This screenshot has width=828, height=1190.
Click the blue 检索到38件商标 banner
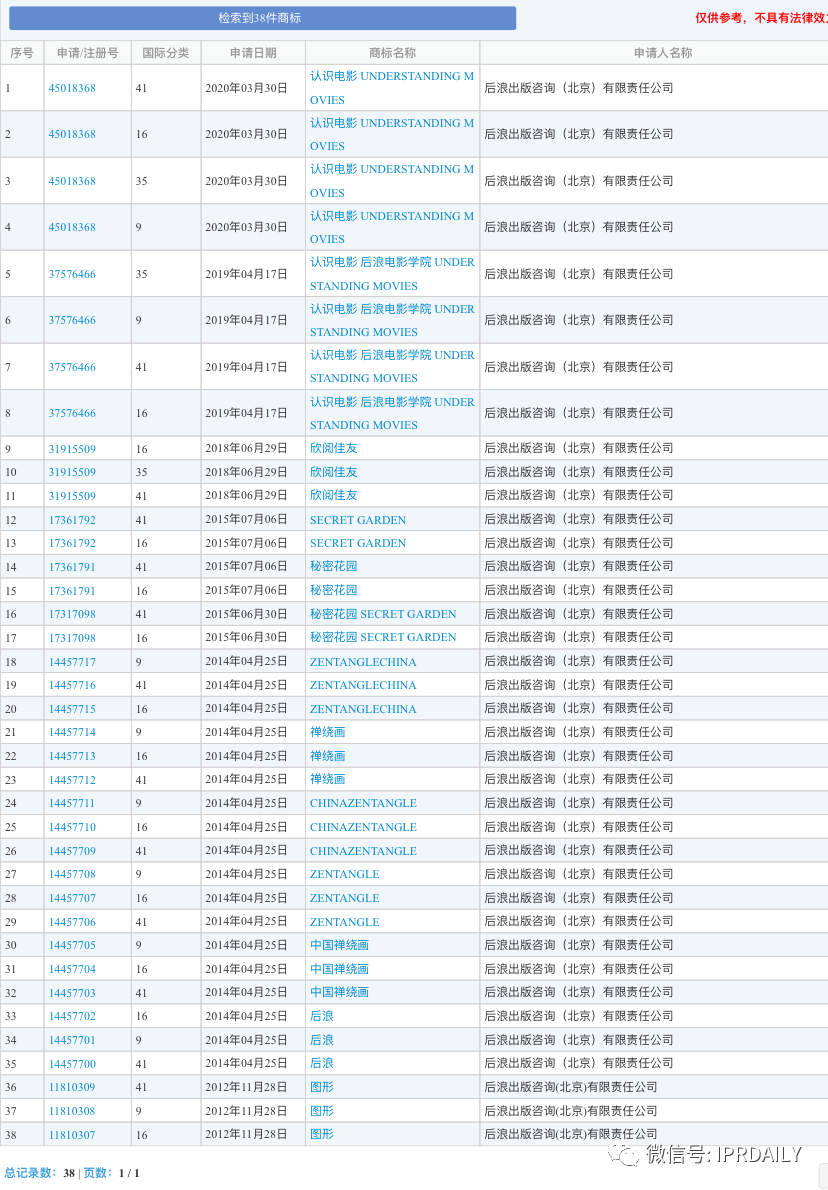coord(262,18)
